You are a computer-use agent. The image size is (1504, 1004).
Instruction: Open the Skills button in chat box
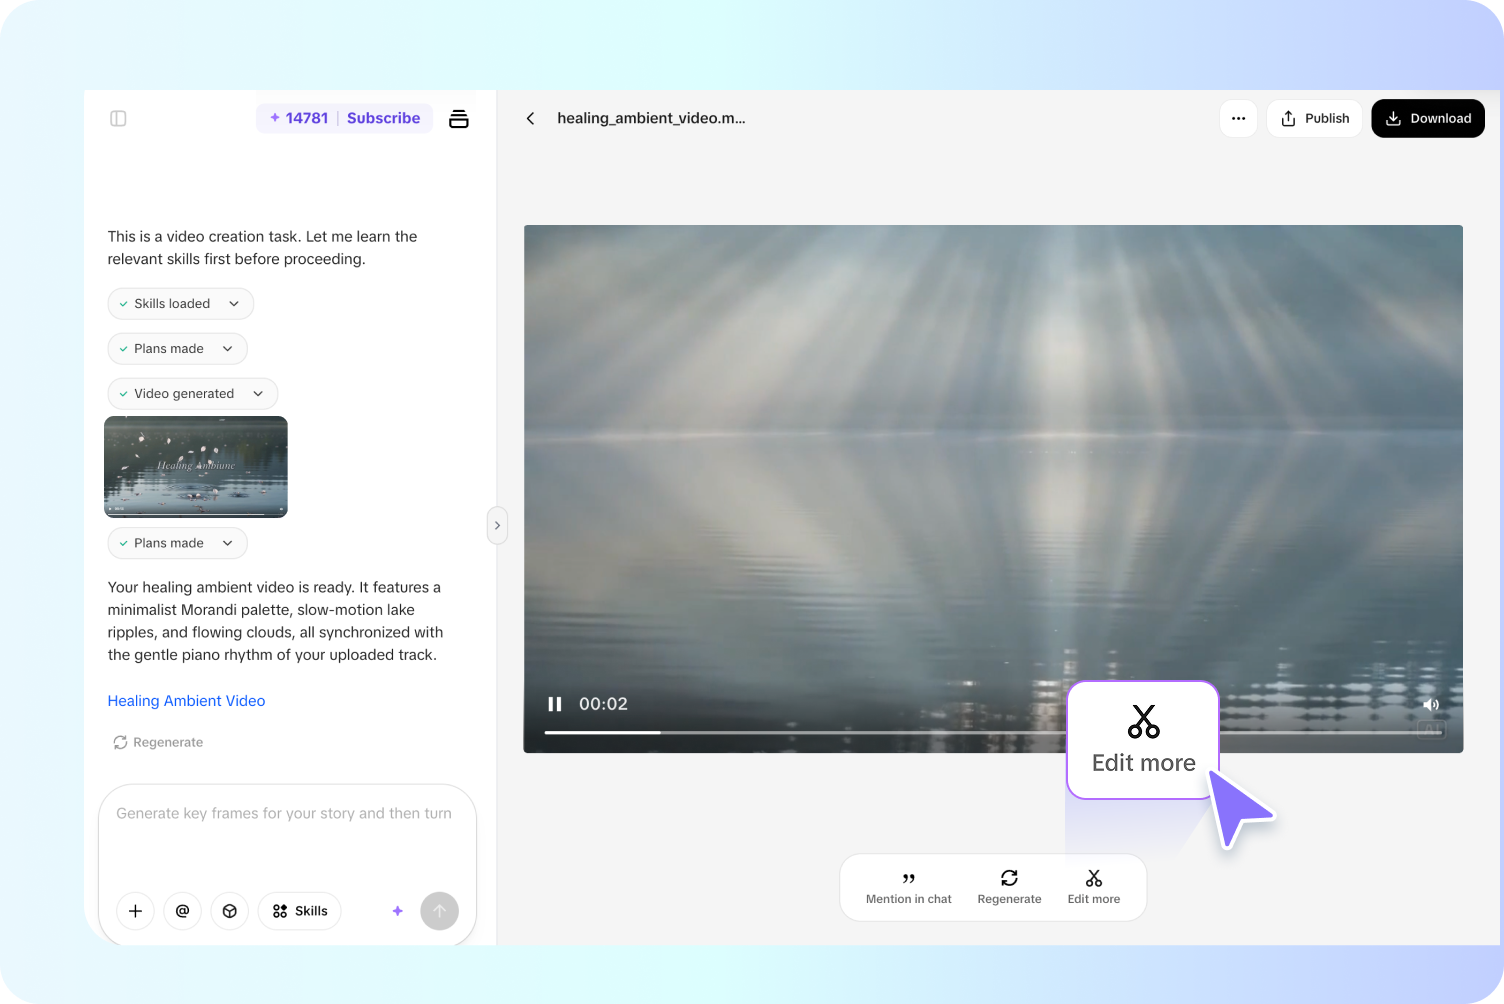point(300,911)
